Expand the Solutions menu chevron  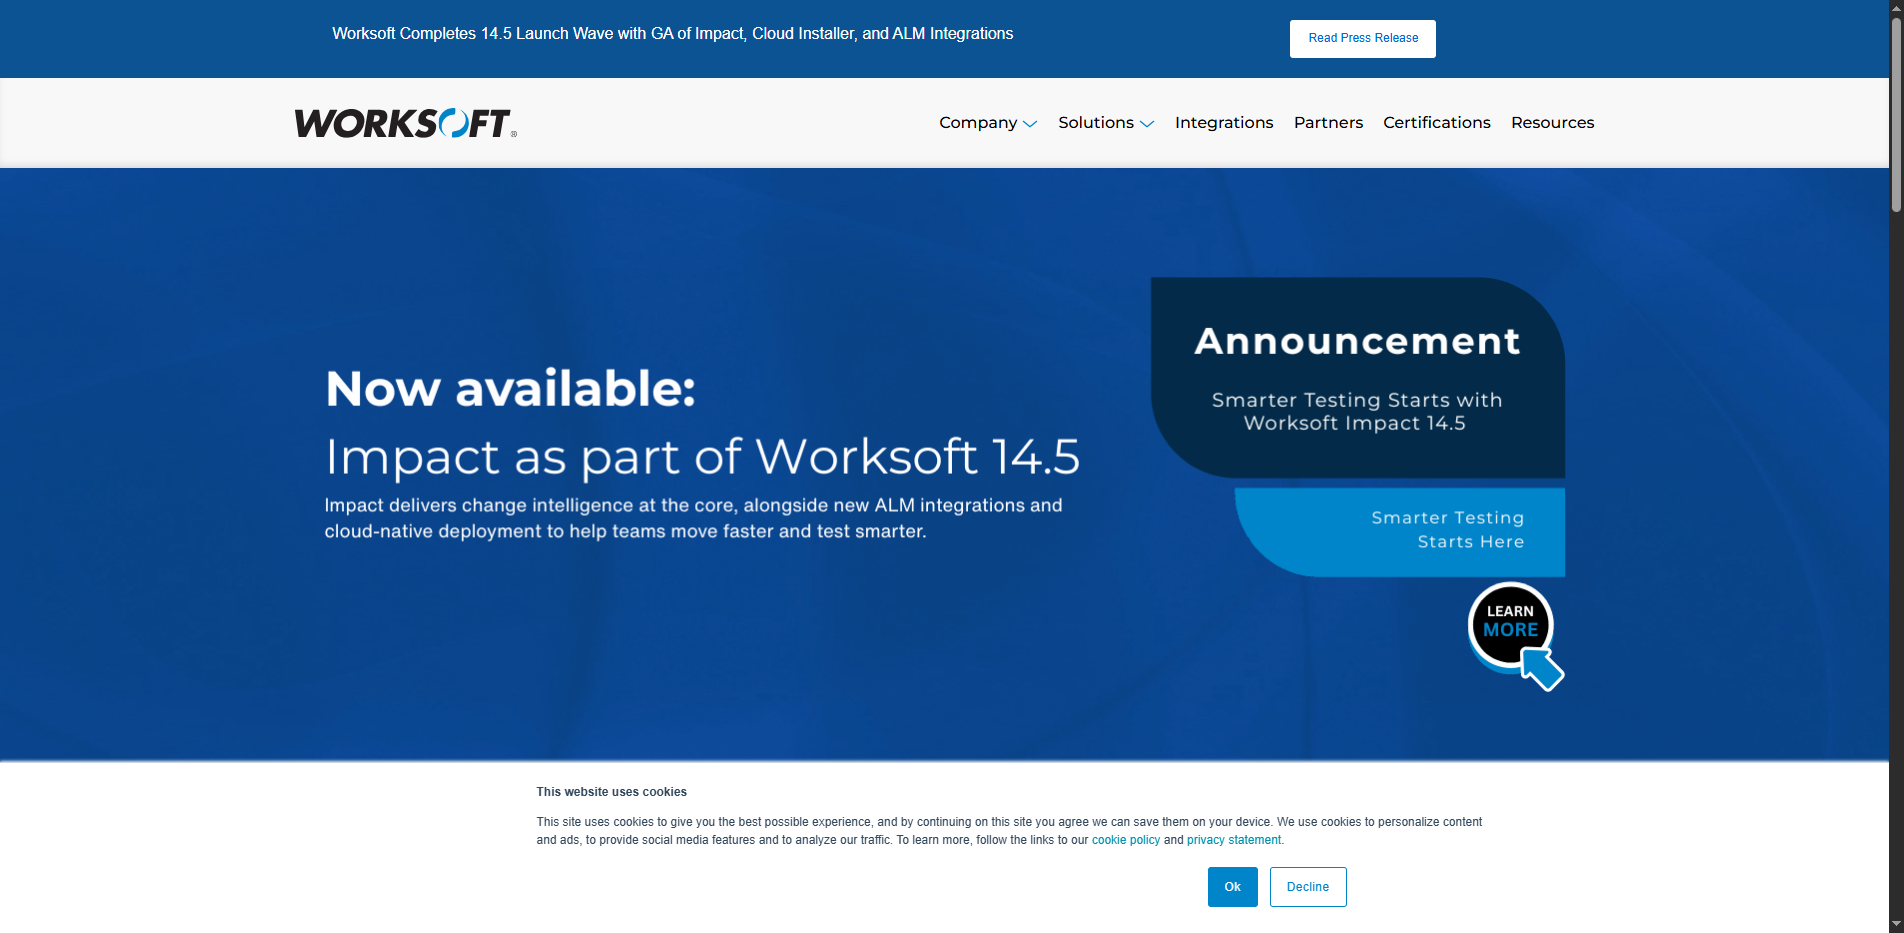point(1147,124)
